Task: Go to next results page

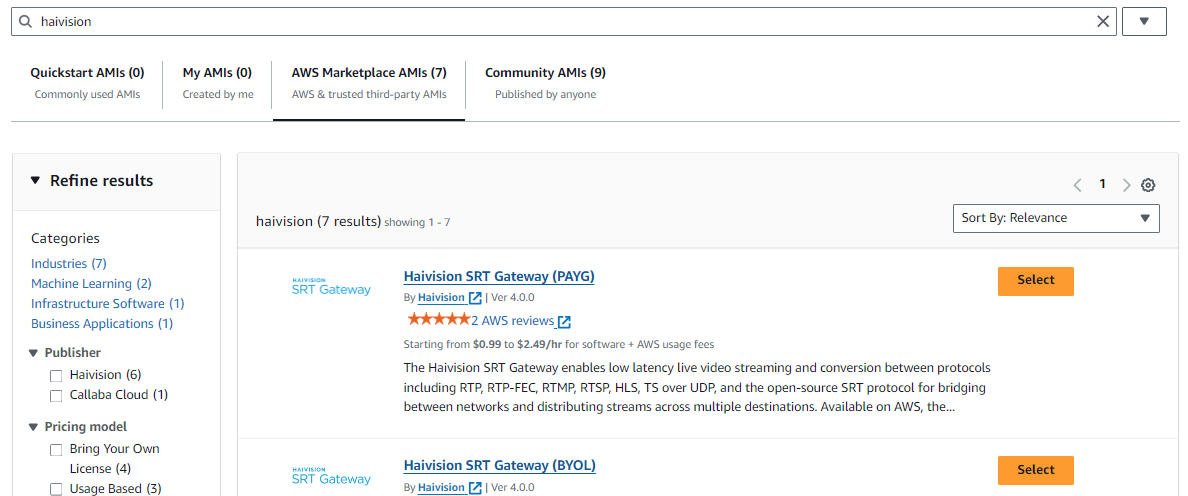Action: pyautogui.click(x=1127, y=185)
